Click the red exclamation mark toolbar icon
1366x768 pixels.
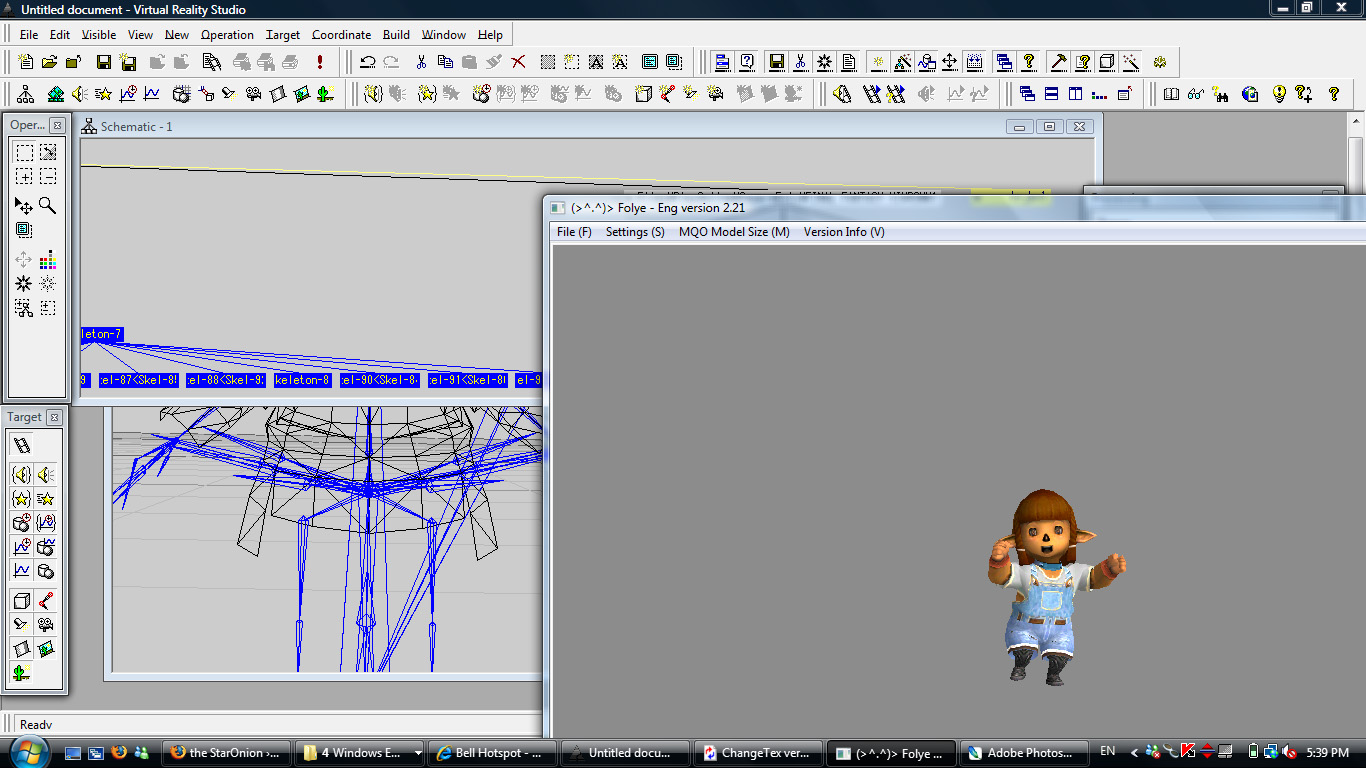320,62
